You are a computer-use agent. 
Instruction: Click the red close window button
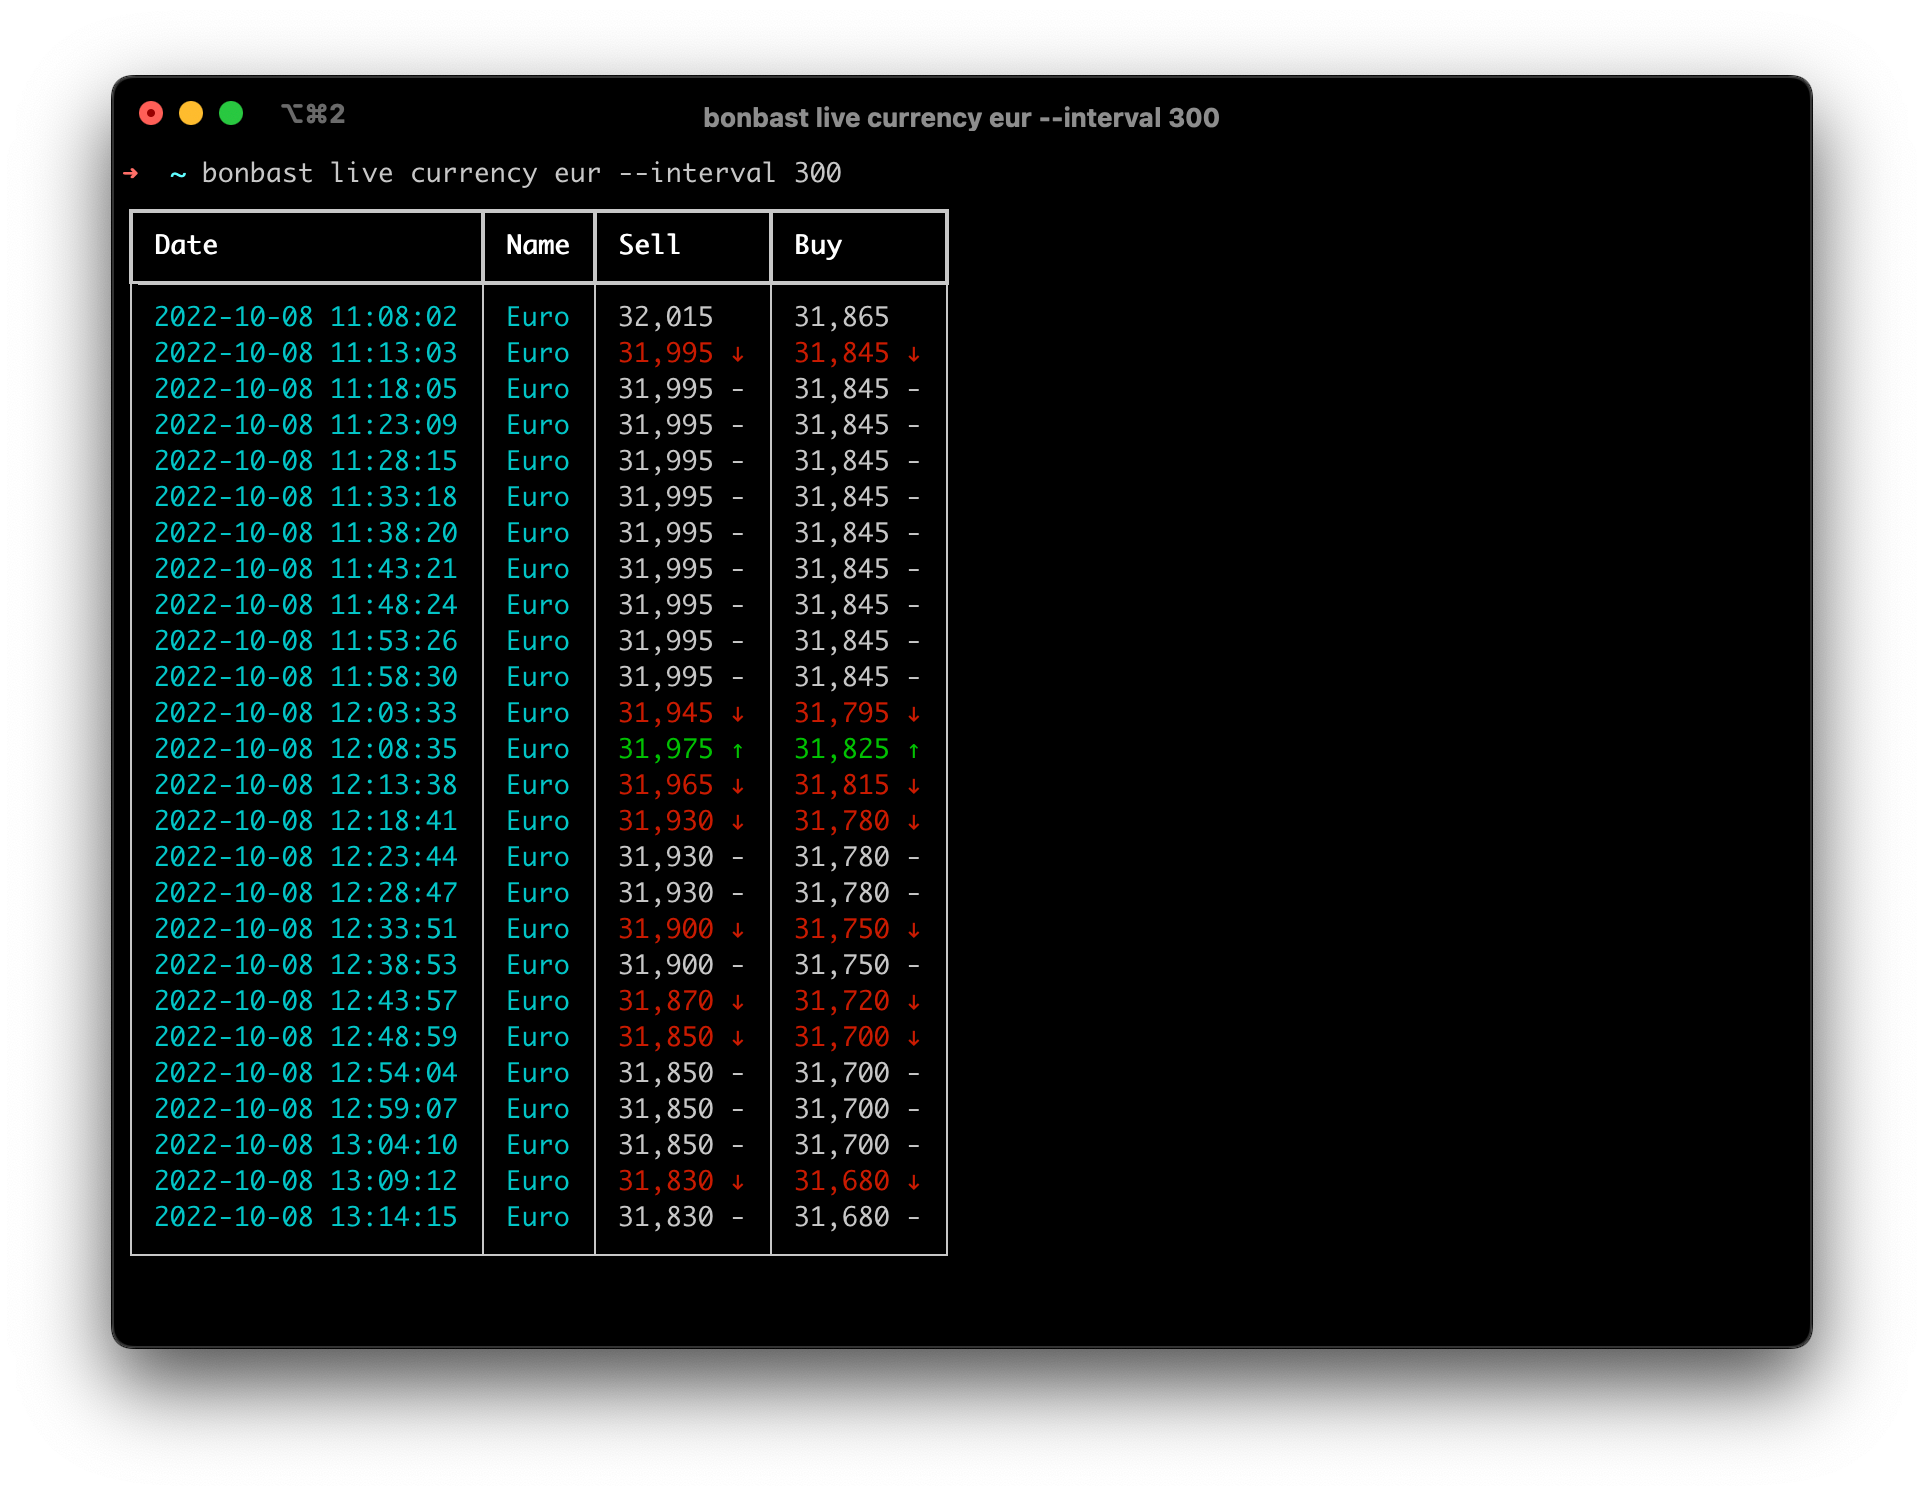click(151, 114)
